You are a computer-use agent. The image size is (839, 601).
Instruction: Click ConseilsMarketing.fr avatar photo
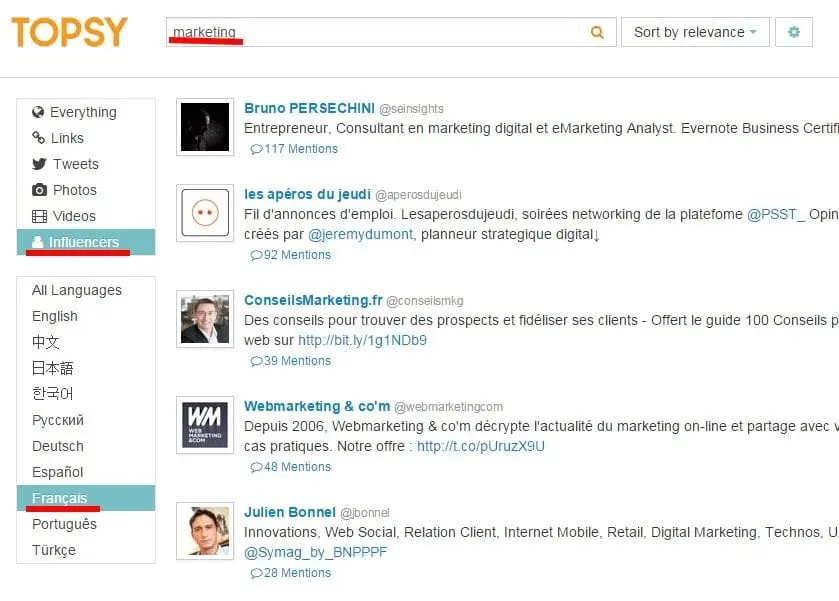[x=205, y=319]
